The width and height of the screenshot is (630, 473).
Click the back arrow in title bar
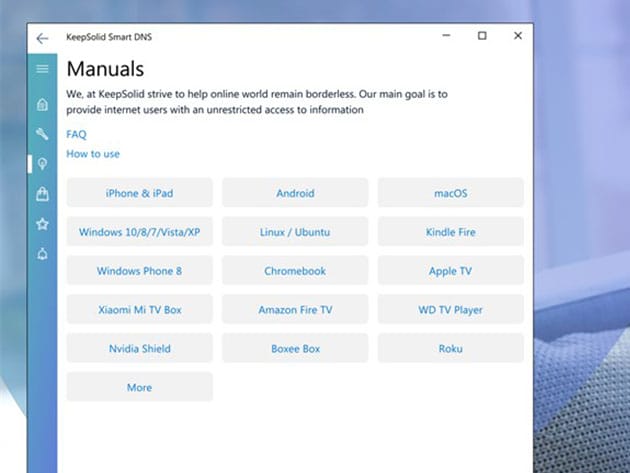42,38
